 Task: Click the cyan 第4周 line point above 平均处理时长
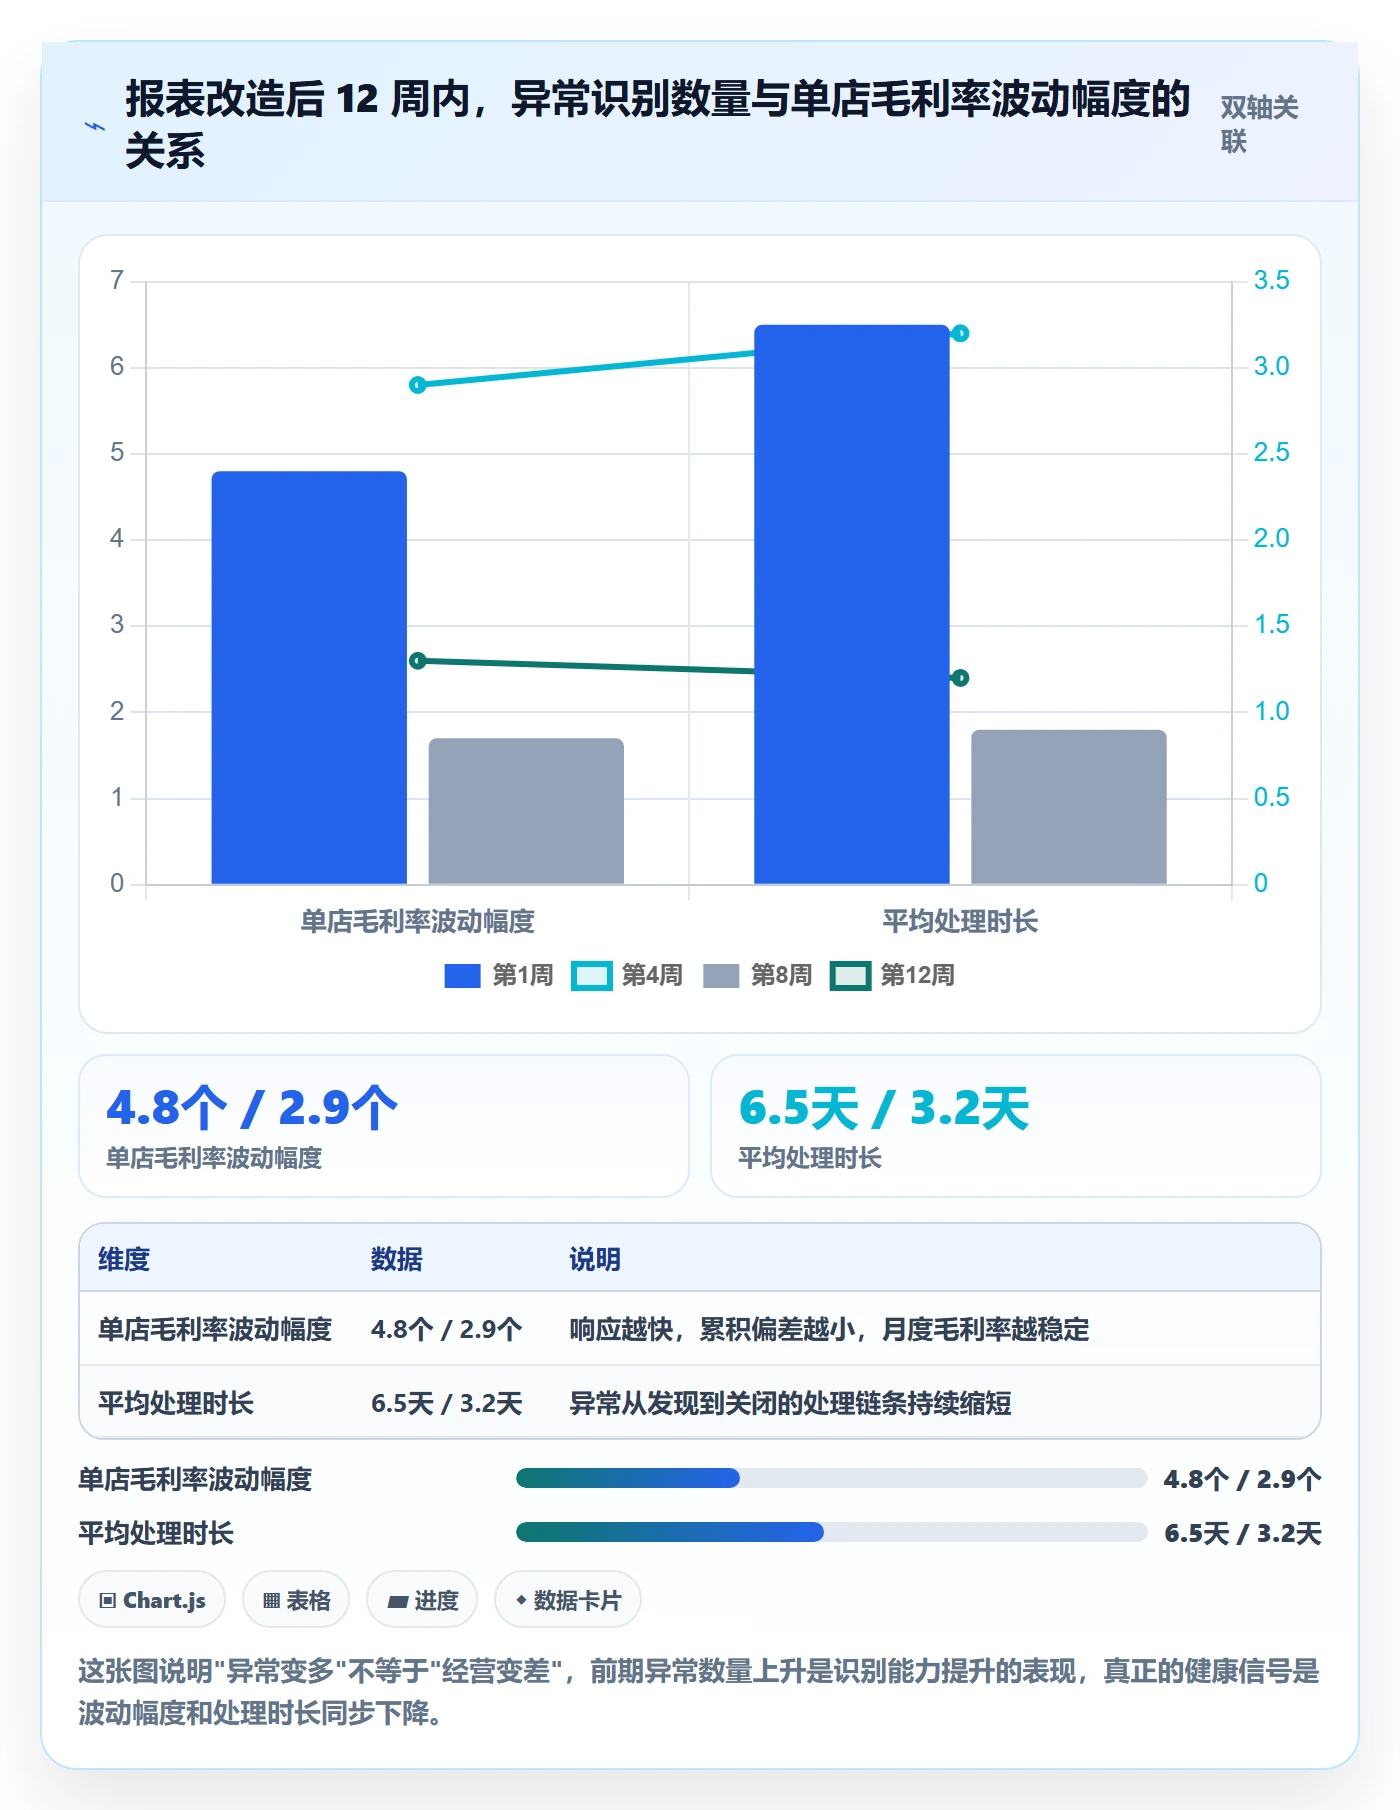[960, 333]
